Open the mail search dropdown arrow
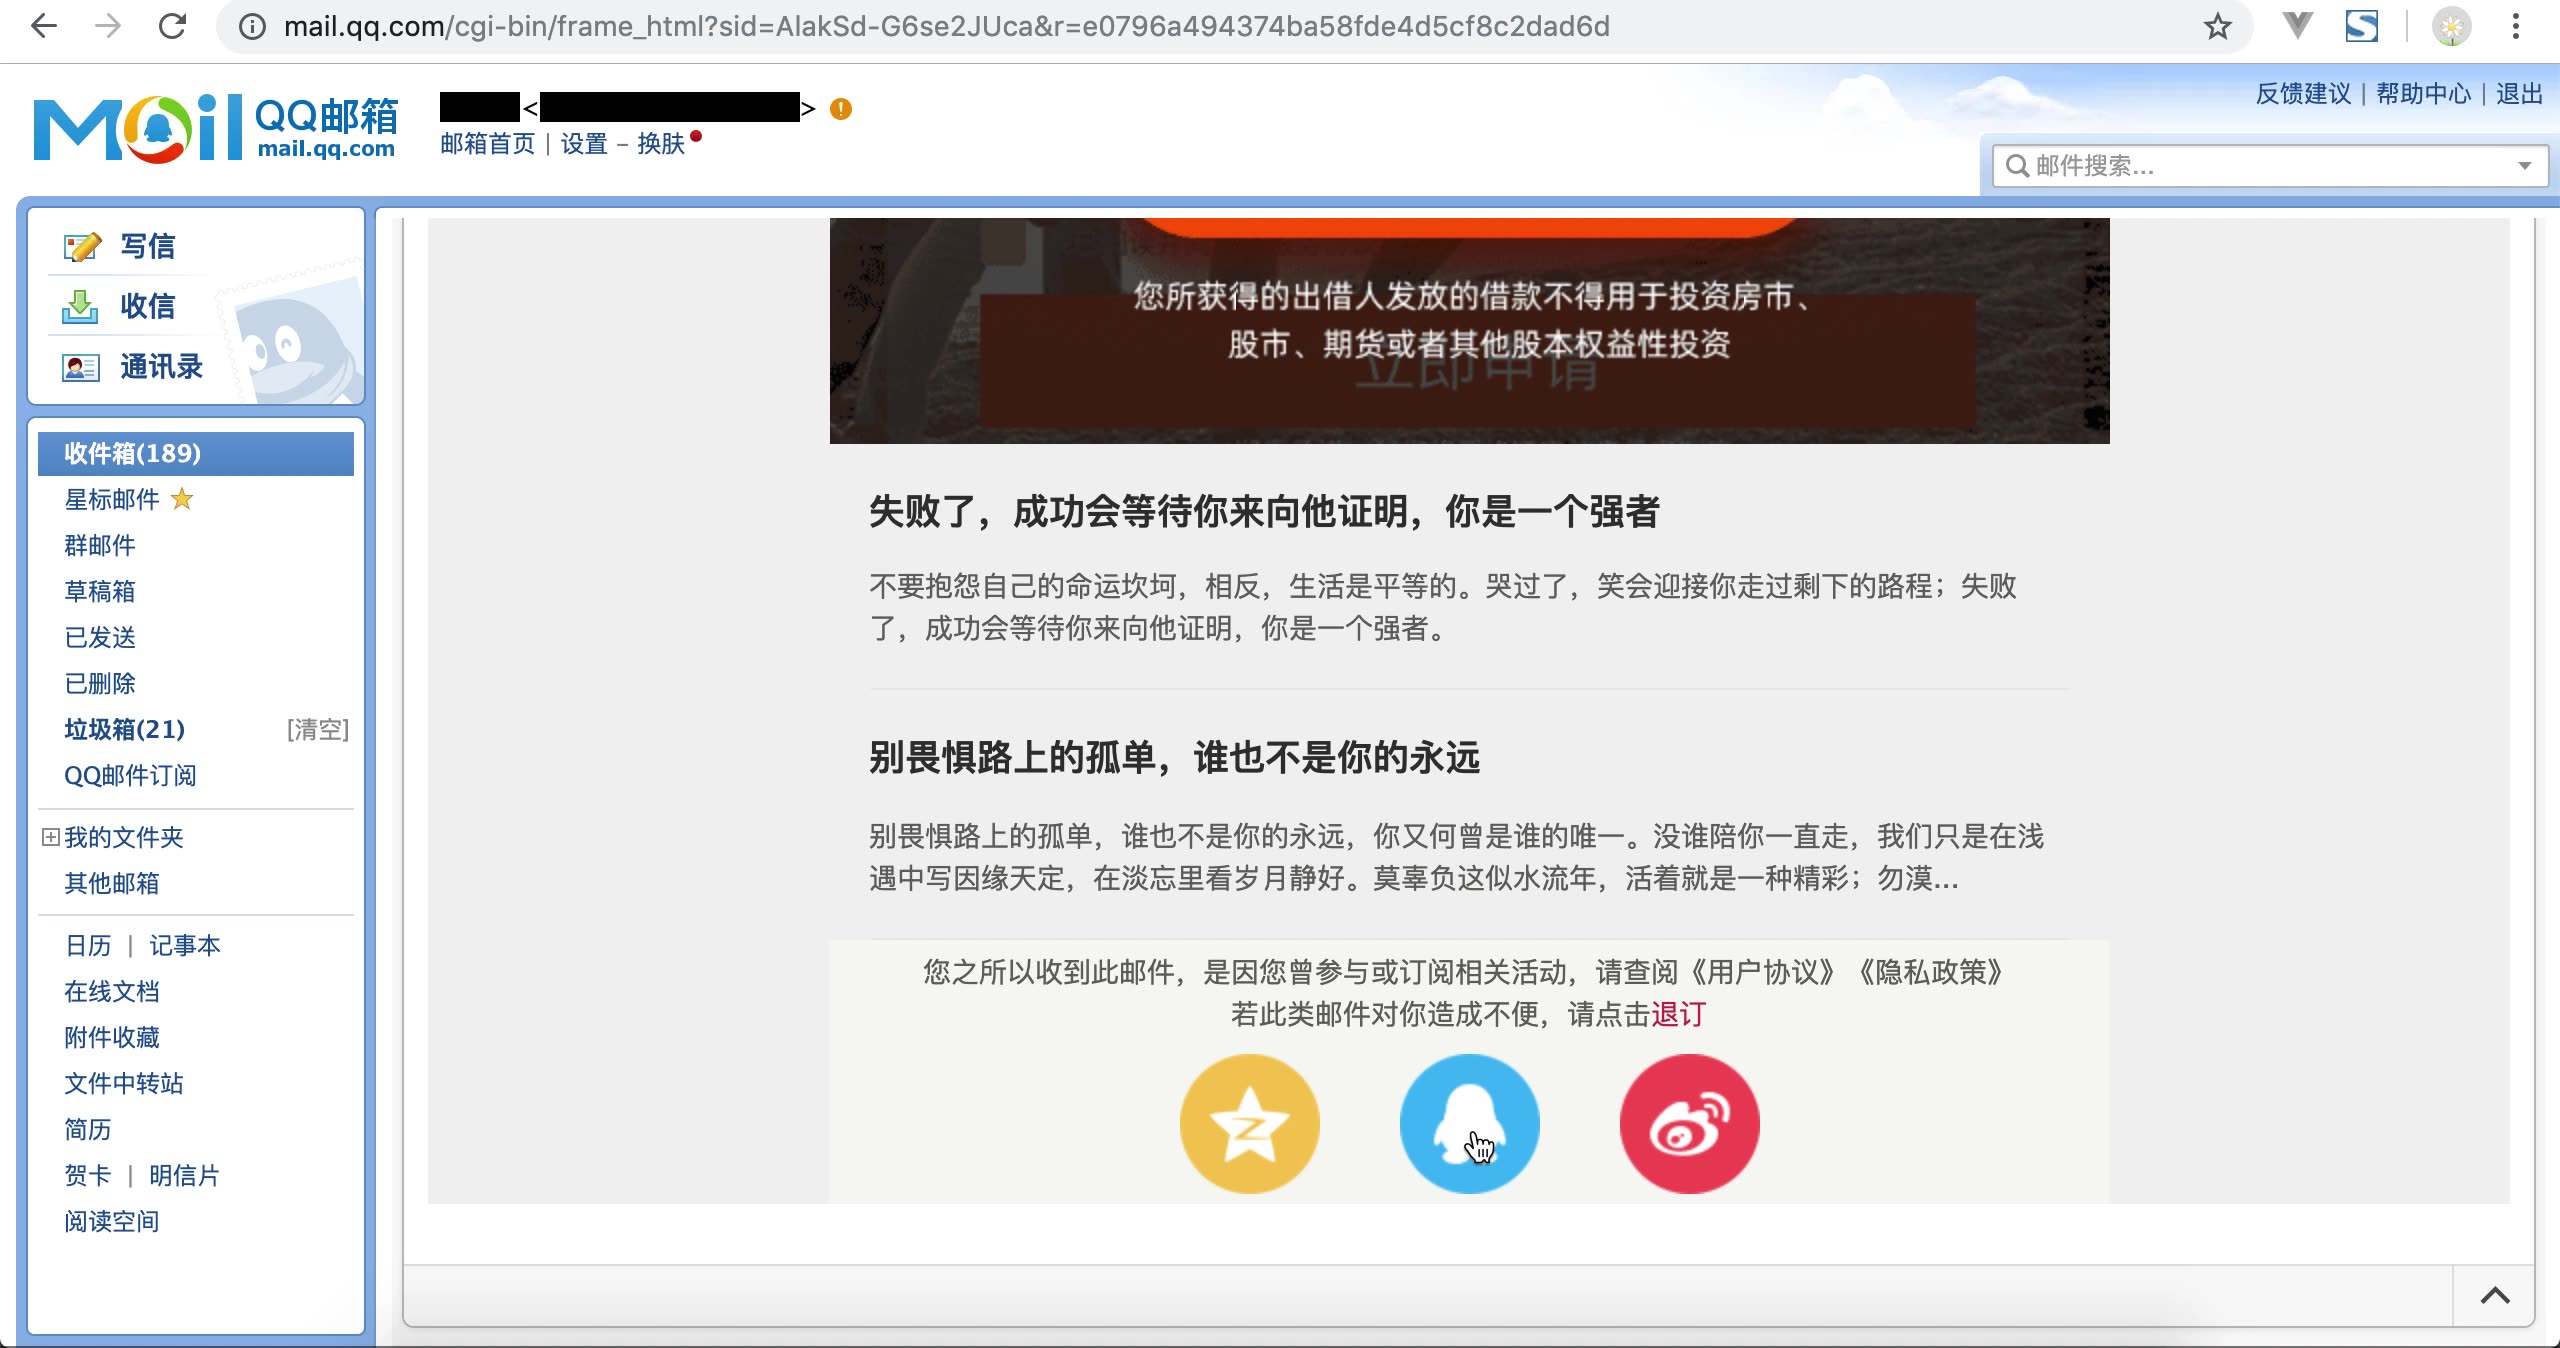Image resolution: width=2560 pixels, height=1348 pixels. 2525,166
